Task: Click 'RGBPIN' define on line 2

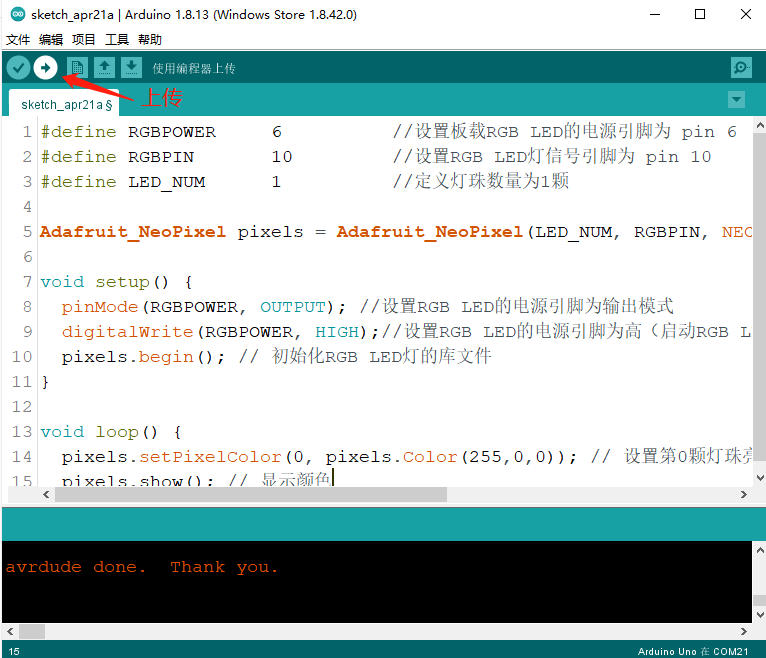Action: click(x=161, y=157)
